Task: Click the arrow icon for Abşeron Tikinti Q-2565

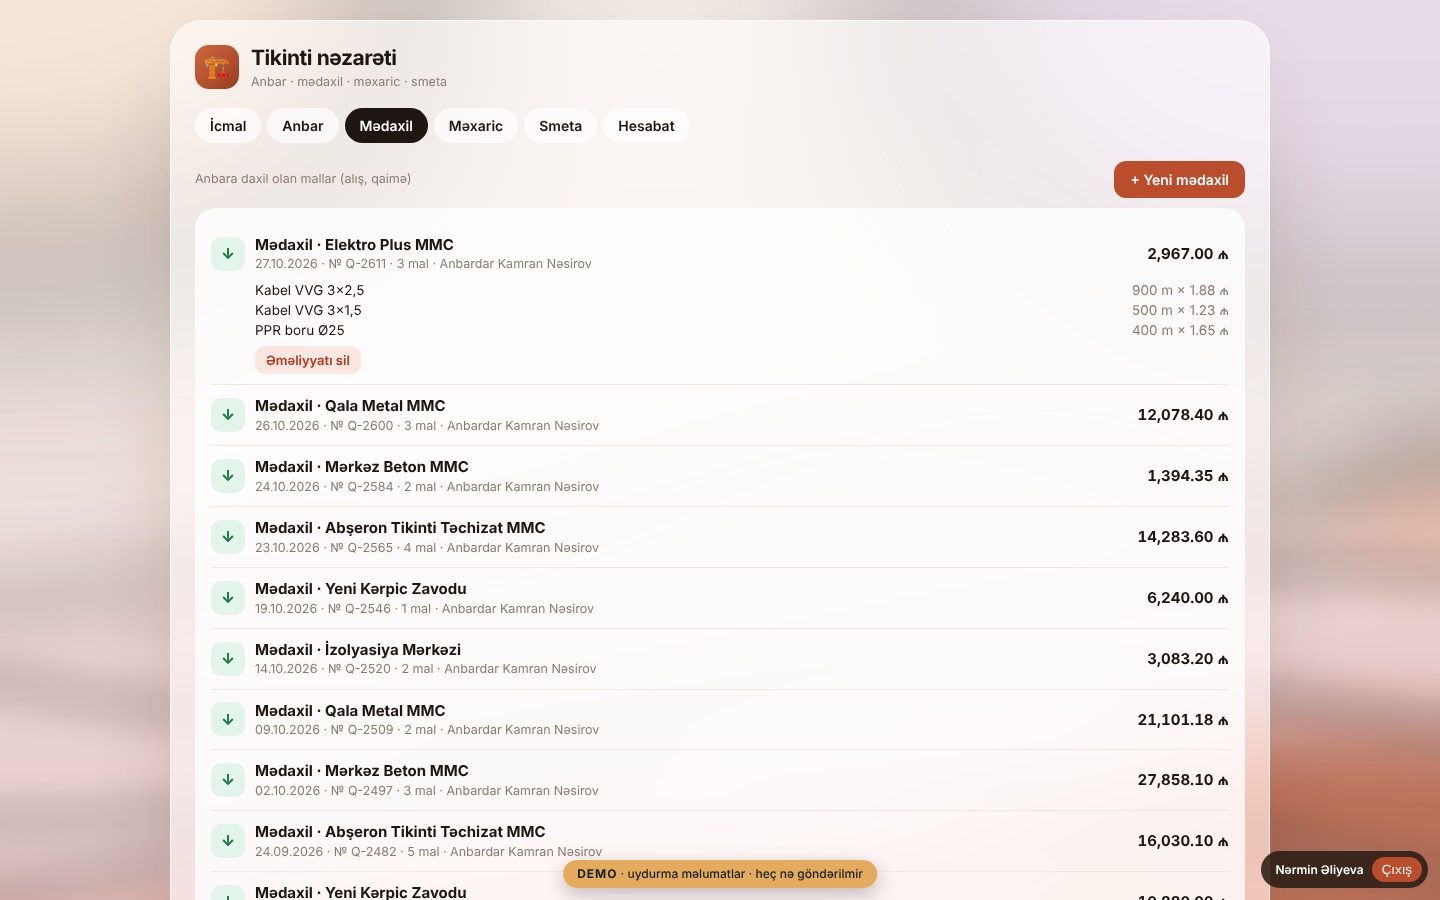Action: click(228, 537)
